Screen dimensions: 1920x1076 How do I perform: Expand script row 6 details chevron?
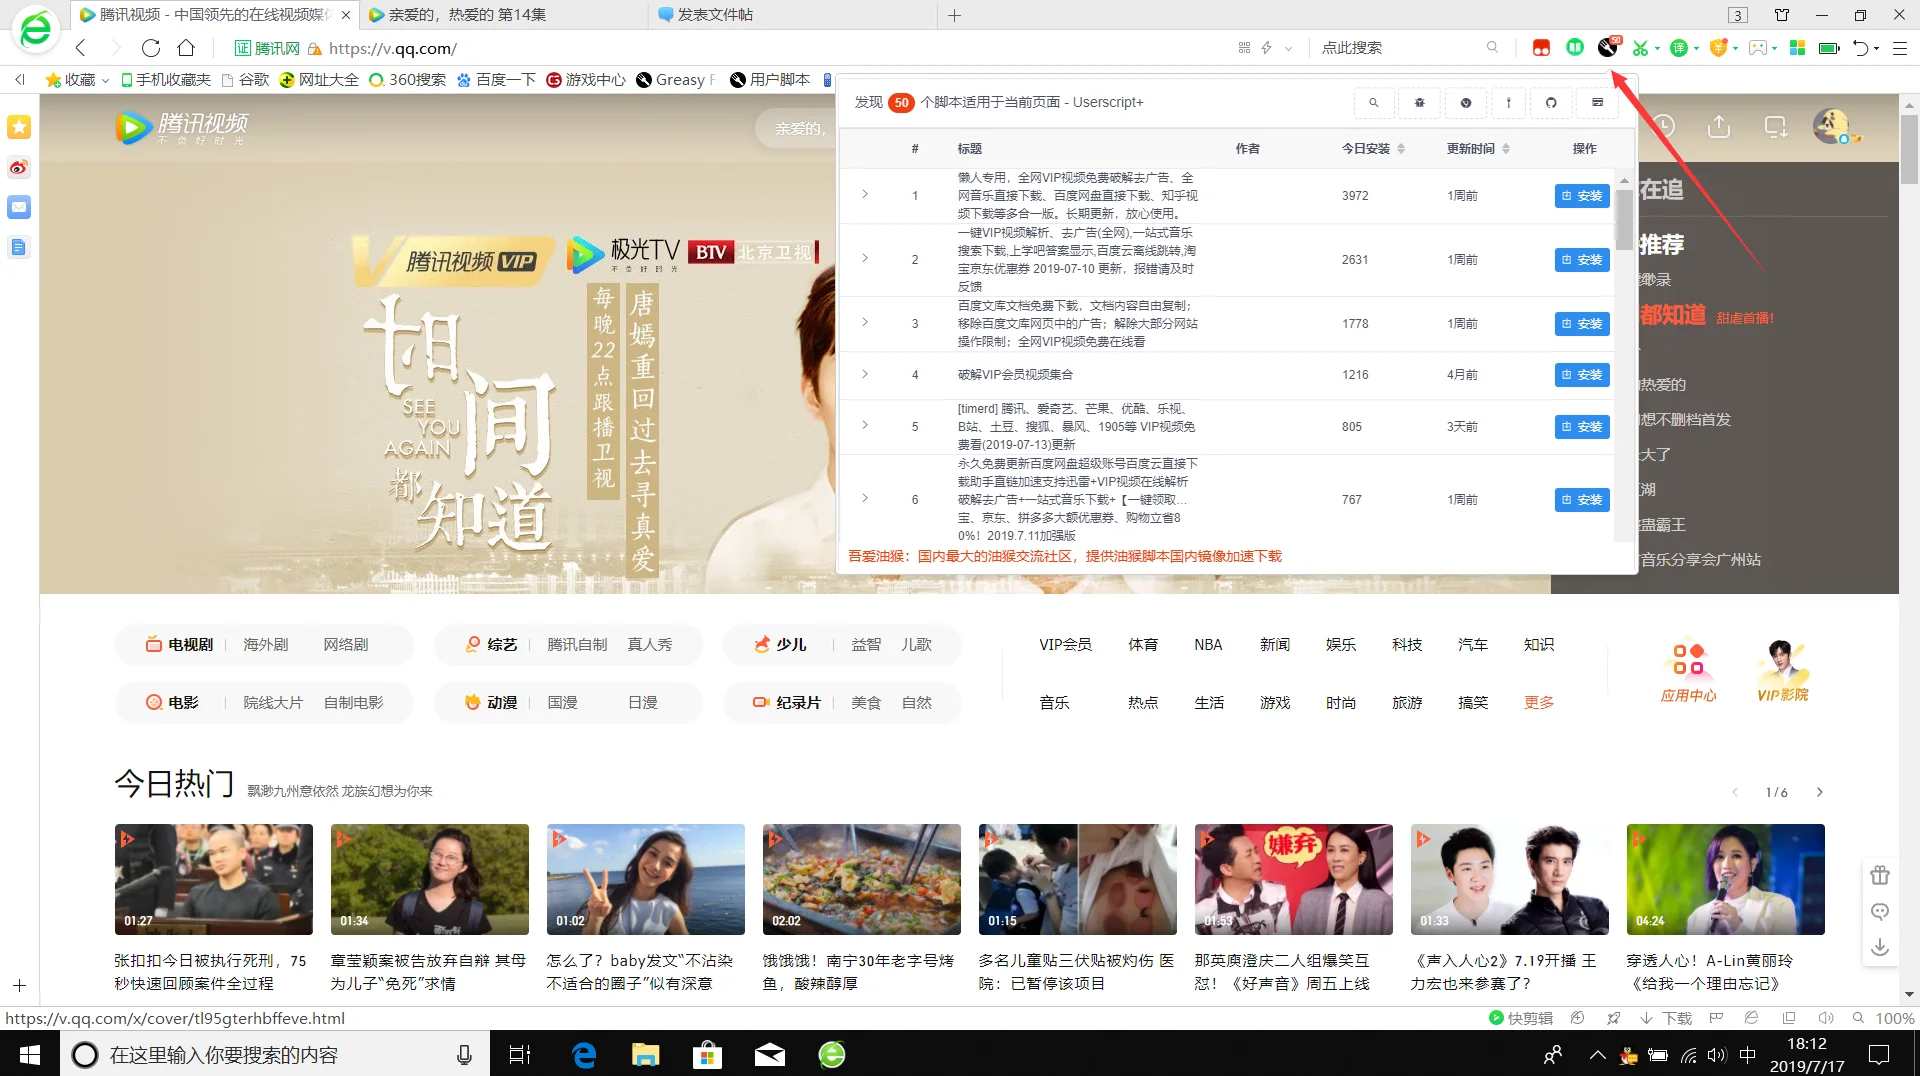[865, 498]
